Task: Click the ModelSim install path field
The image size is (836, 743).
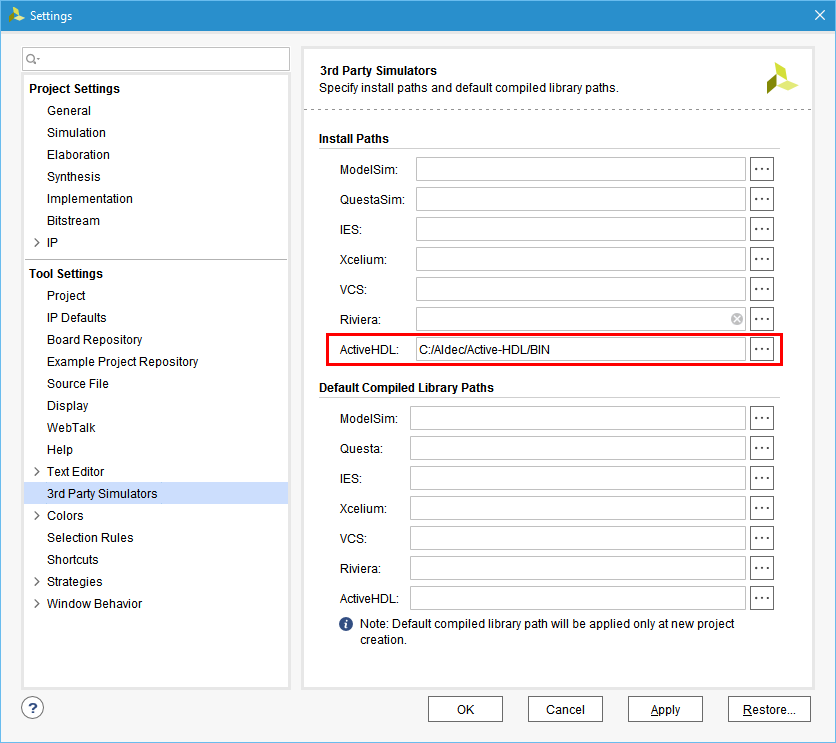Action: point(581,169)
